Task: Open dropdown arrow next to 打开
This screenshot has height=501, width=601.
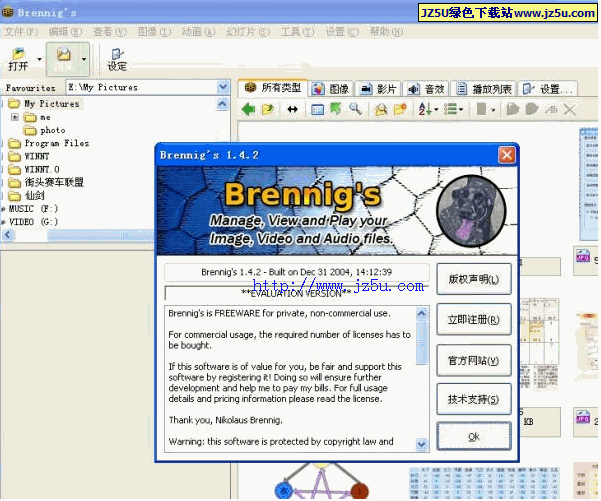Action: (x=39, y=59)
